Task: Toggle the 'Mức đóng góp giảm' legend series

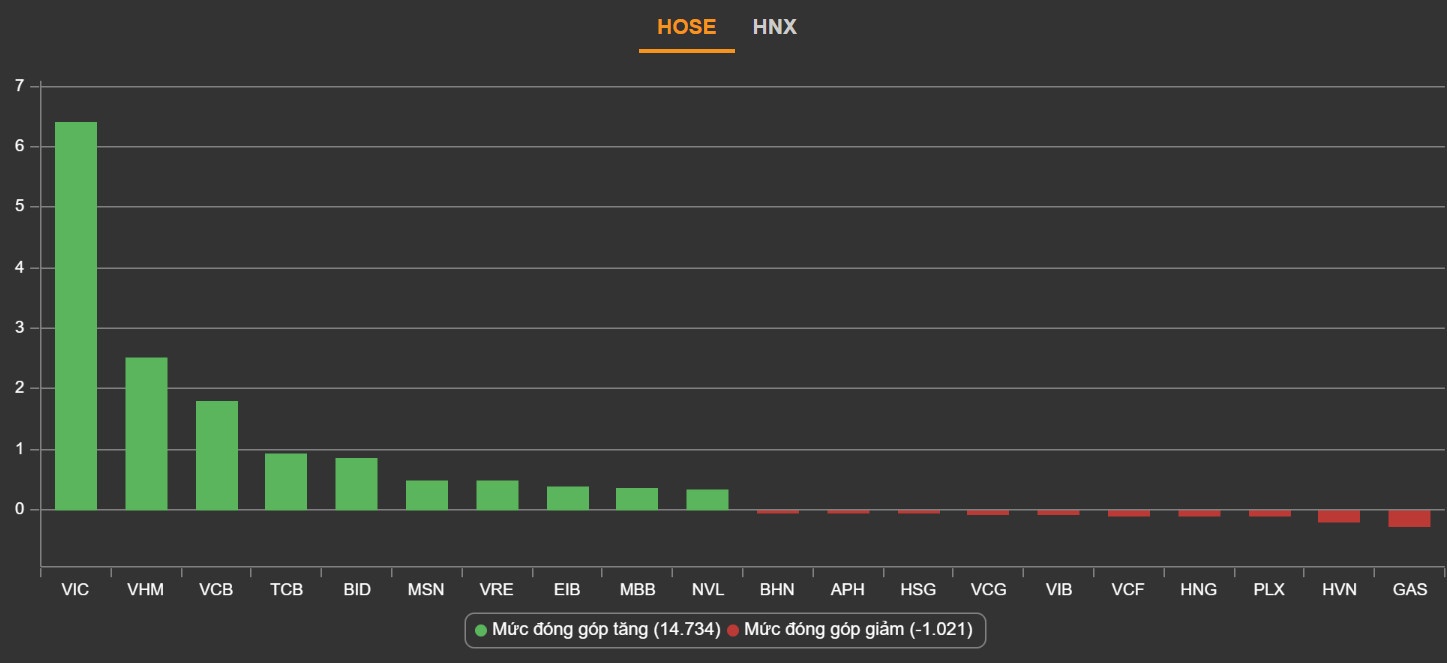Action: [857, 630]
